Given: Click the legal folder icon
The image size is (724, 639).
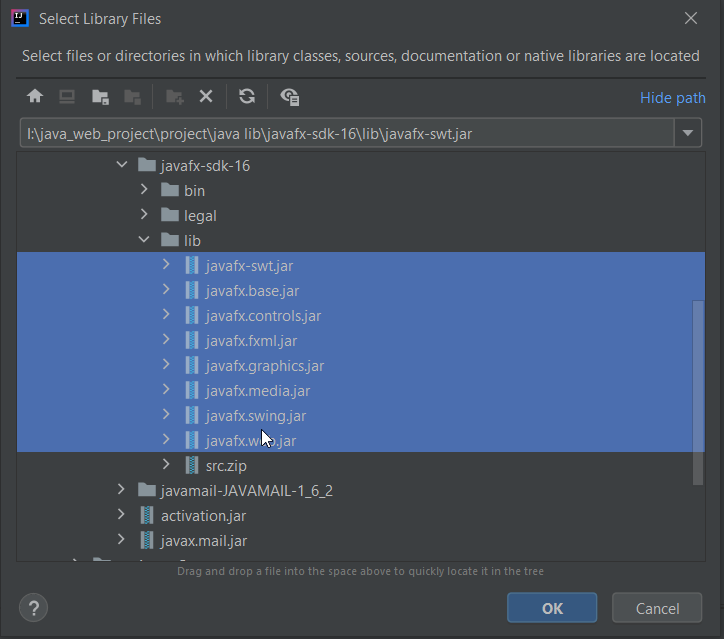Looking at the screenshot, I should 170,215.
